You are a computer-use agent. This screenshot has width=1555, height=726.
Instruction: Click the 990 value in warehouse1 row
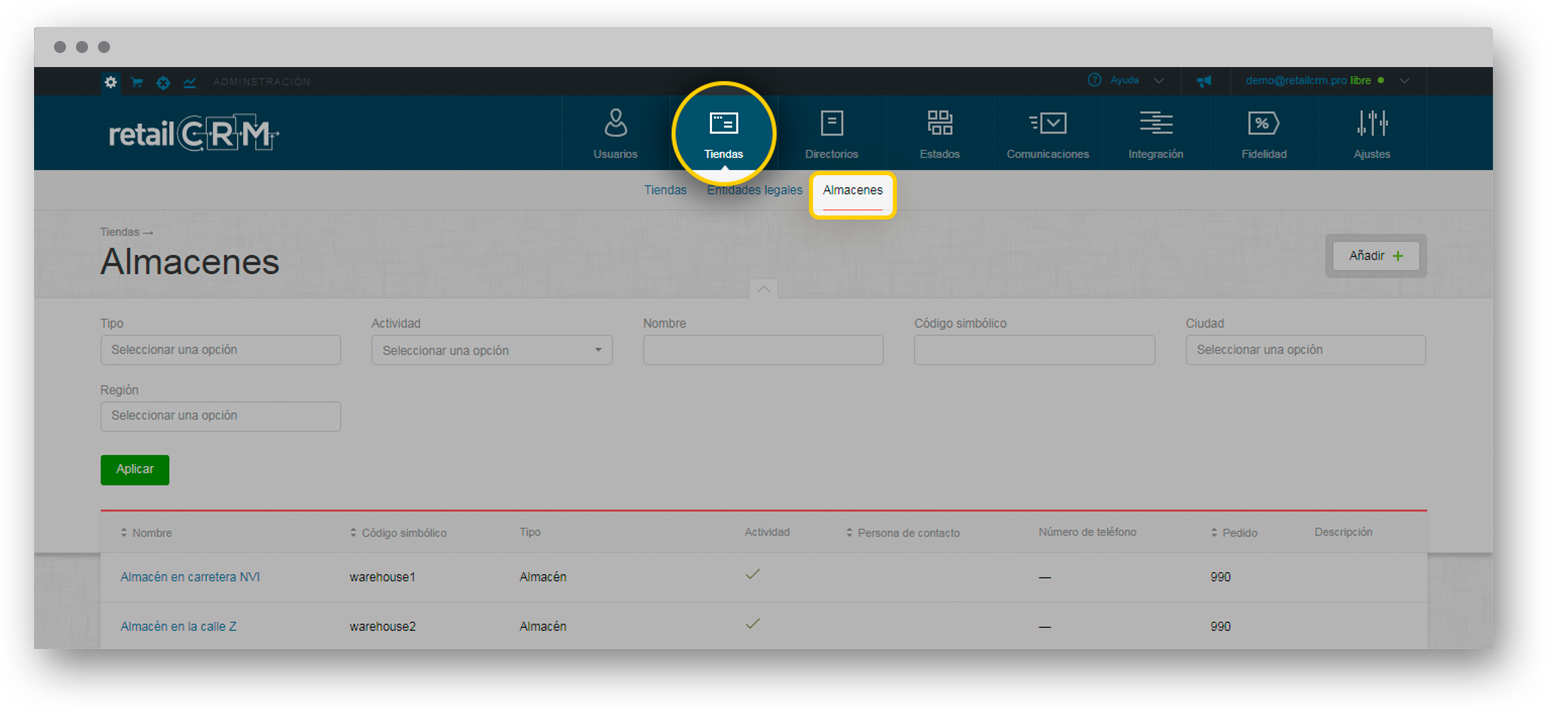(1220, 577)
